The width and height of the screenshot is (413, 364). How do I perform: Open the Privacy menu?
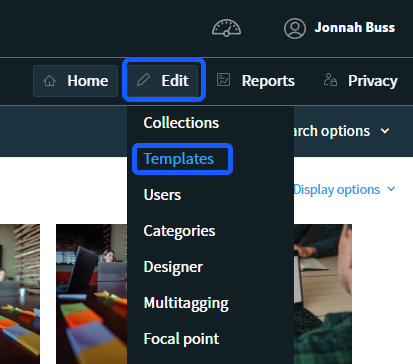tap(361, 81)
